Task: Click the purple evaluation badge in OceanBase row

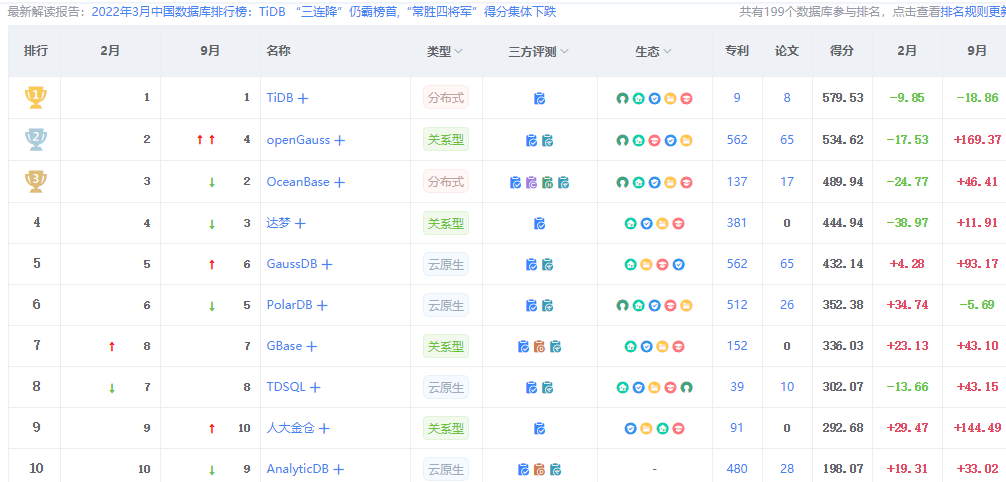Action: click(531, 183)
